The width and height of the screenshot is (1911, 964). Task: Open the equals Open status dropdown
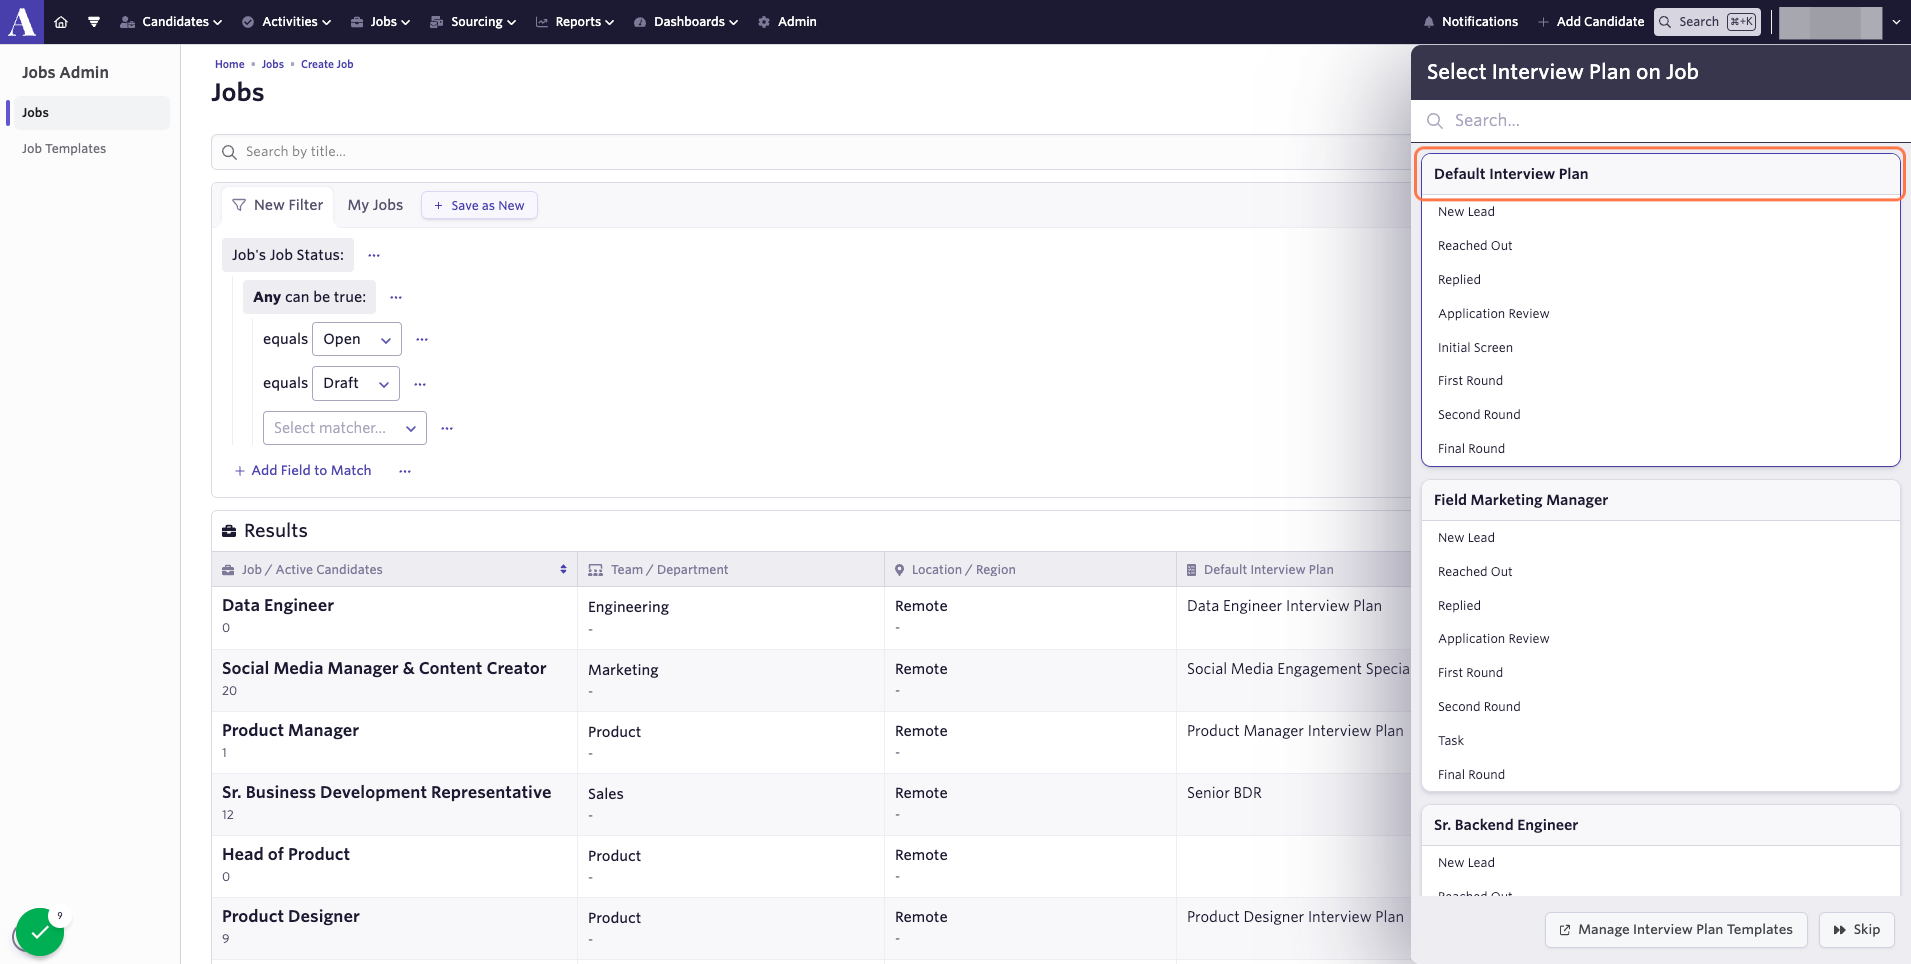point(357,339)
